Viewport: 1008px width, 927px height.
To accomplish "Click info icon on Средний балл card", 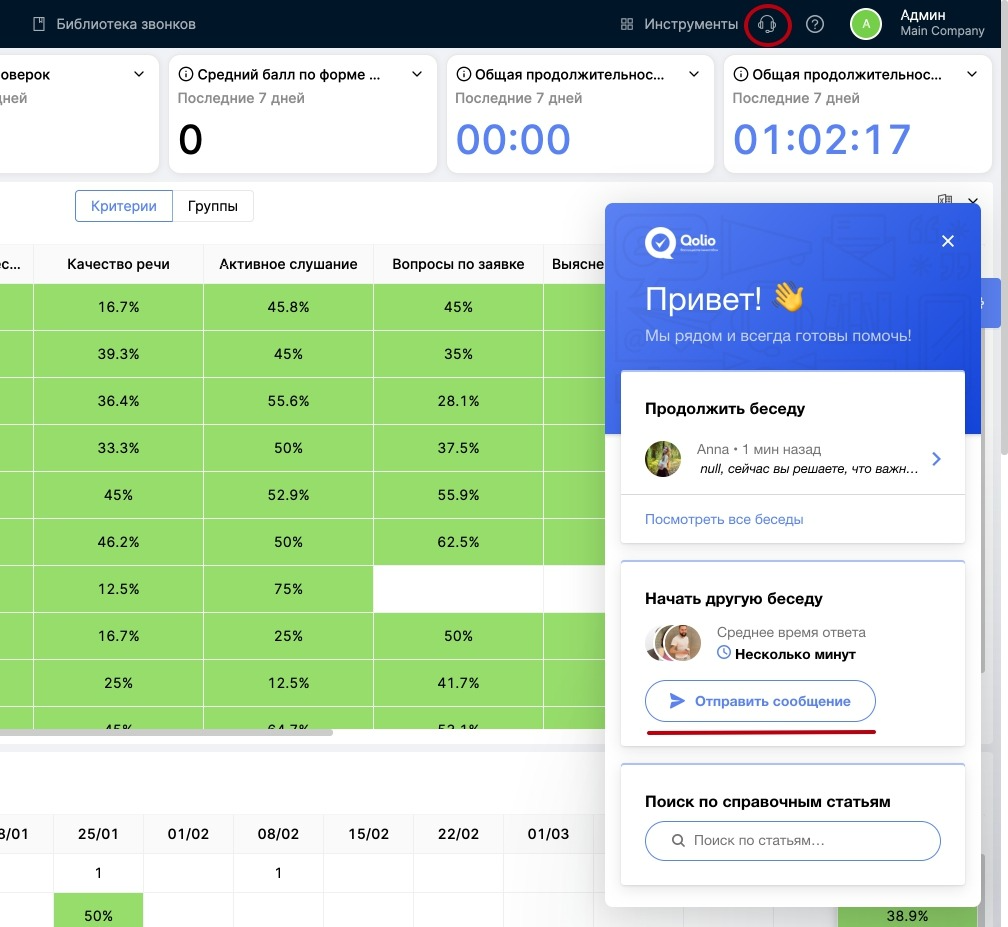I will click(185, 75).
